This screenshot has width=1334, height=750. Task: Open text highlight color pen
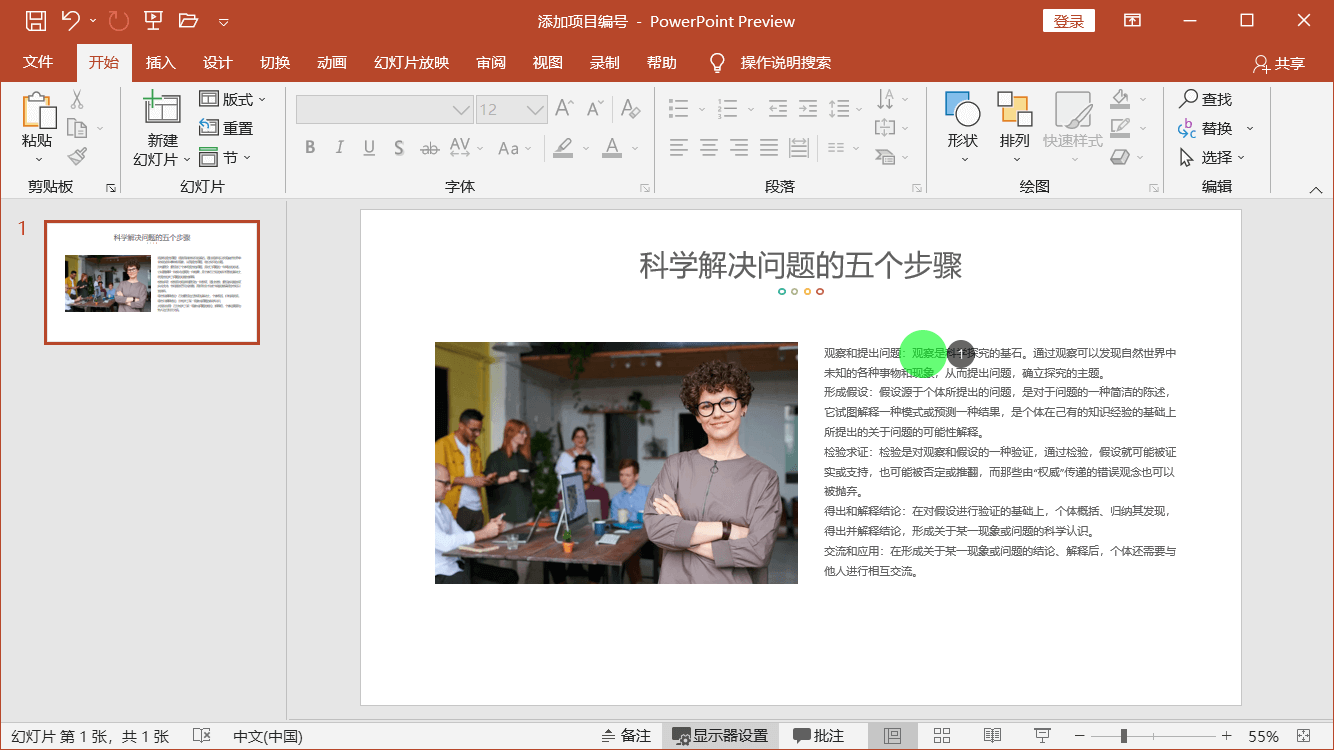(563, 148)
